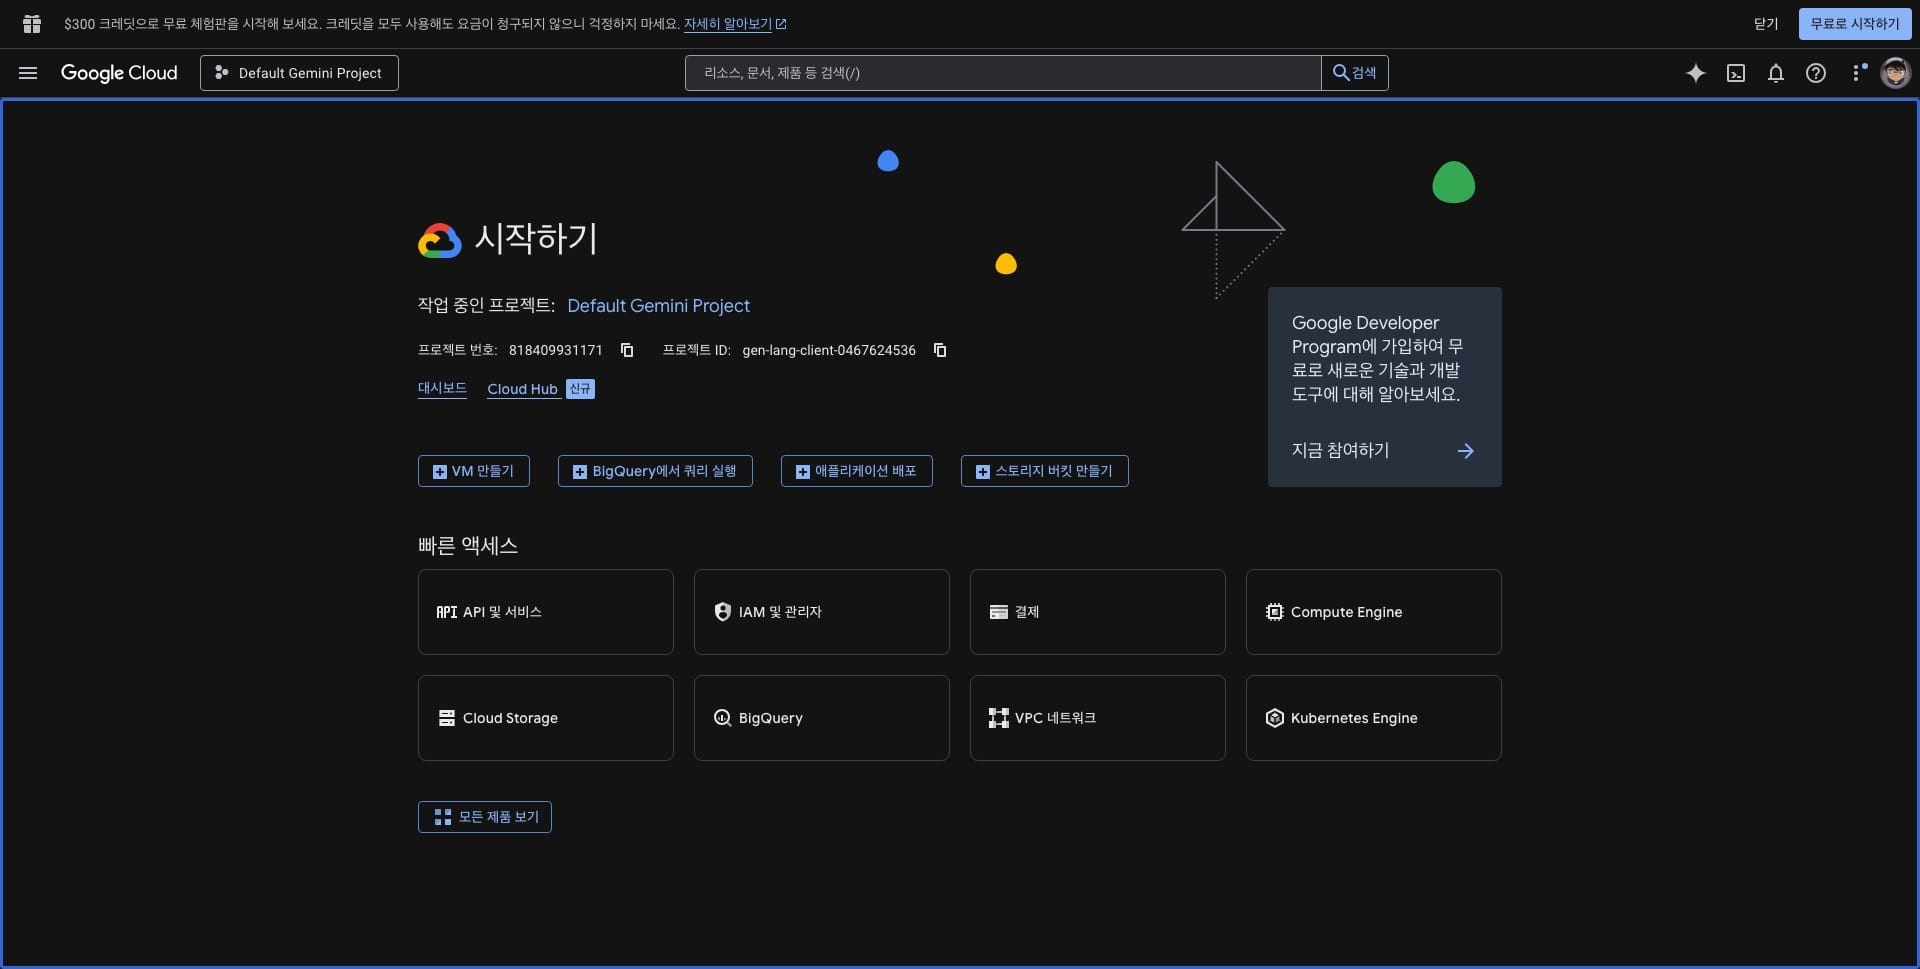1920x969 pixels.
Task: Click 지금 참여하기 arrow in Developer Program card
Action: [x=1465, y=451]
